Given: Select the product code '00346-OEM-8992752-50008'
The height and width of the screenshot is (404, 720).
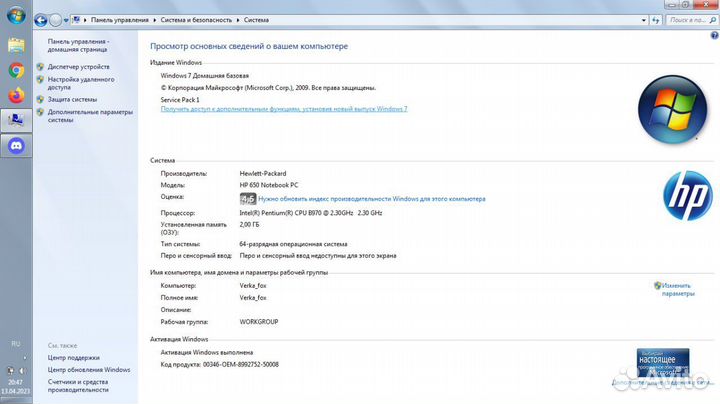Looking at the screenshot, I should tap(241, 365).
